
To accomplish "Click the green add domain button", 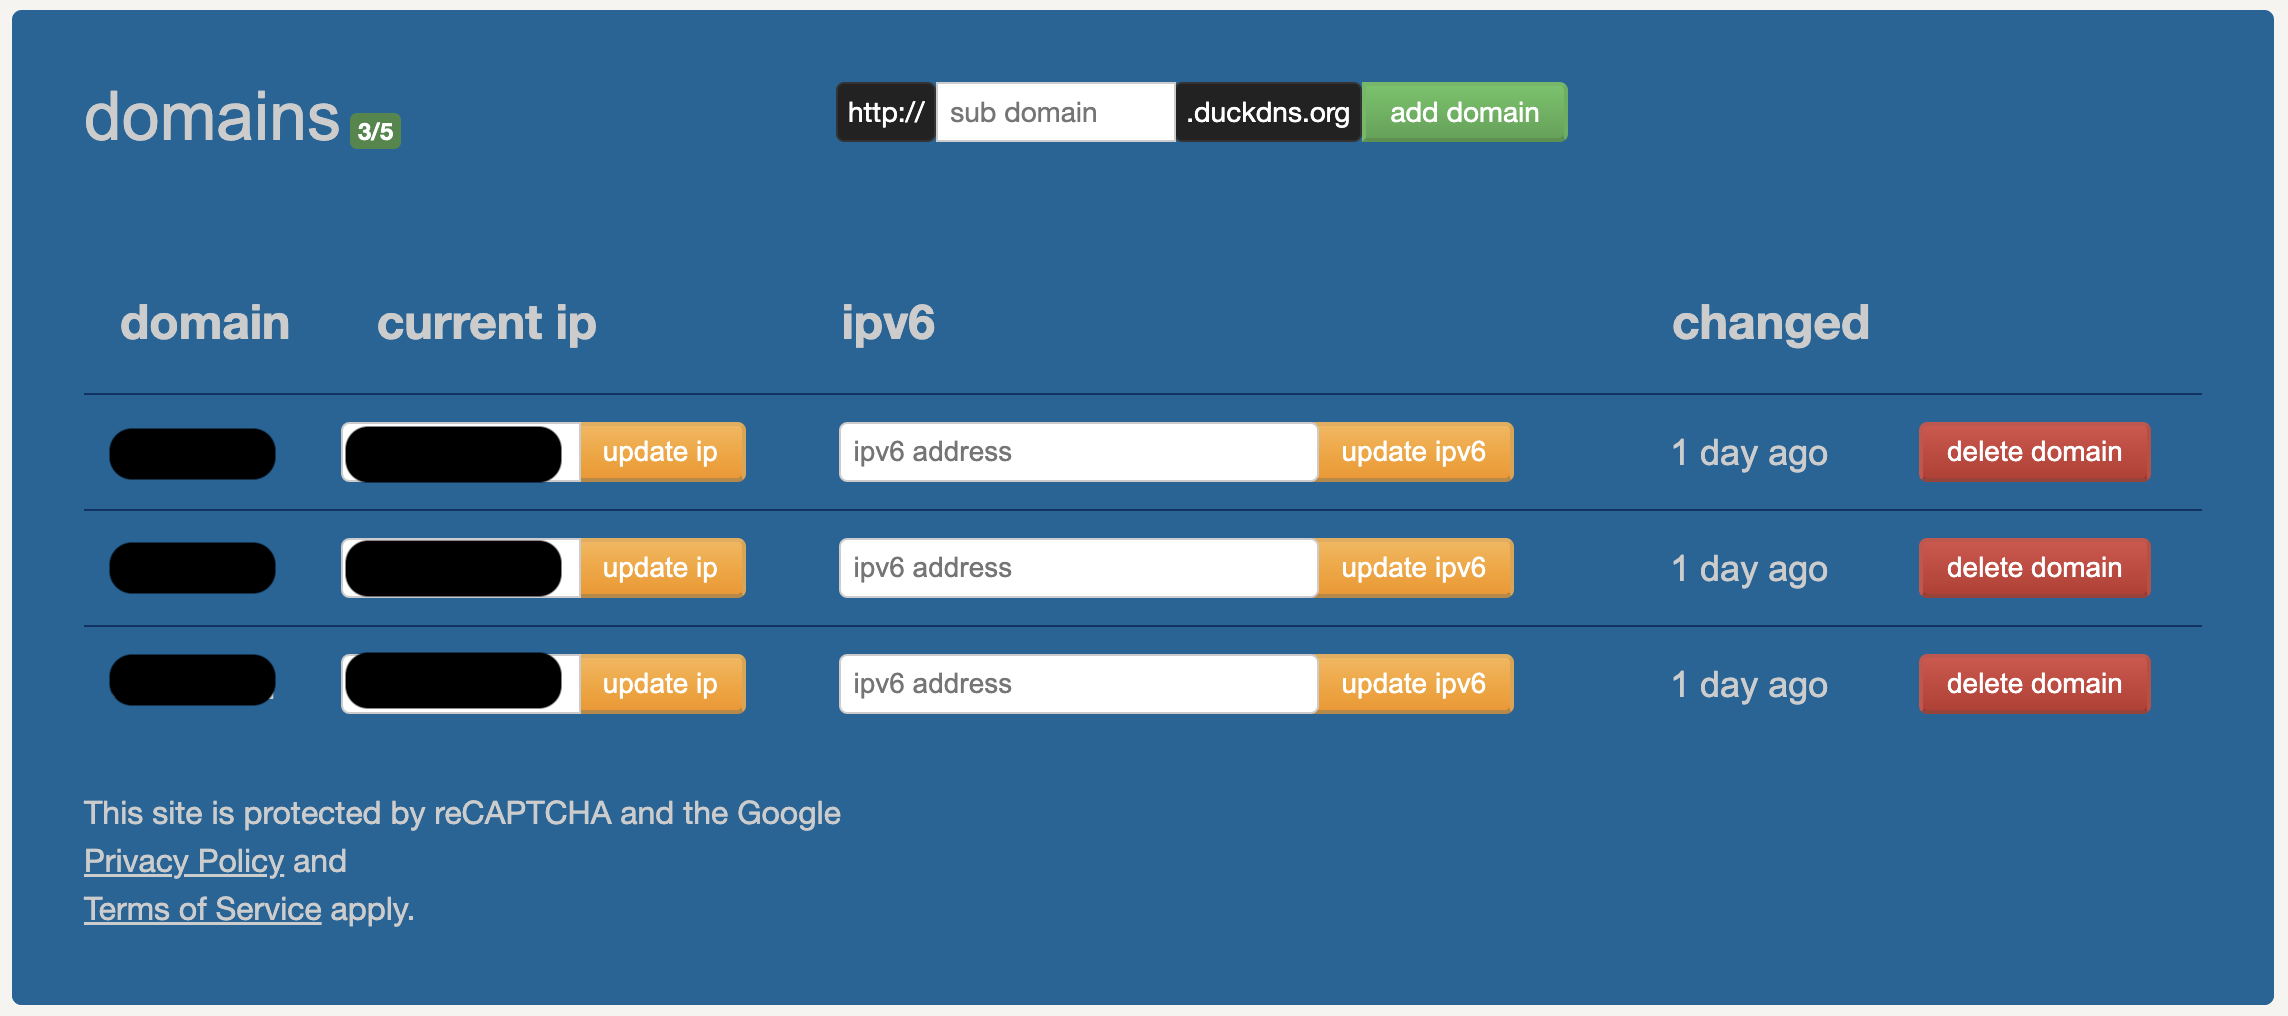I will tap(1464, 112).
